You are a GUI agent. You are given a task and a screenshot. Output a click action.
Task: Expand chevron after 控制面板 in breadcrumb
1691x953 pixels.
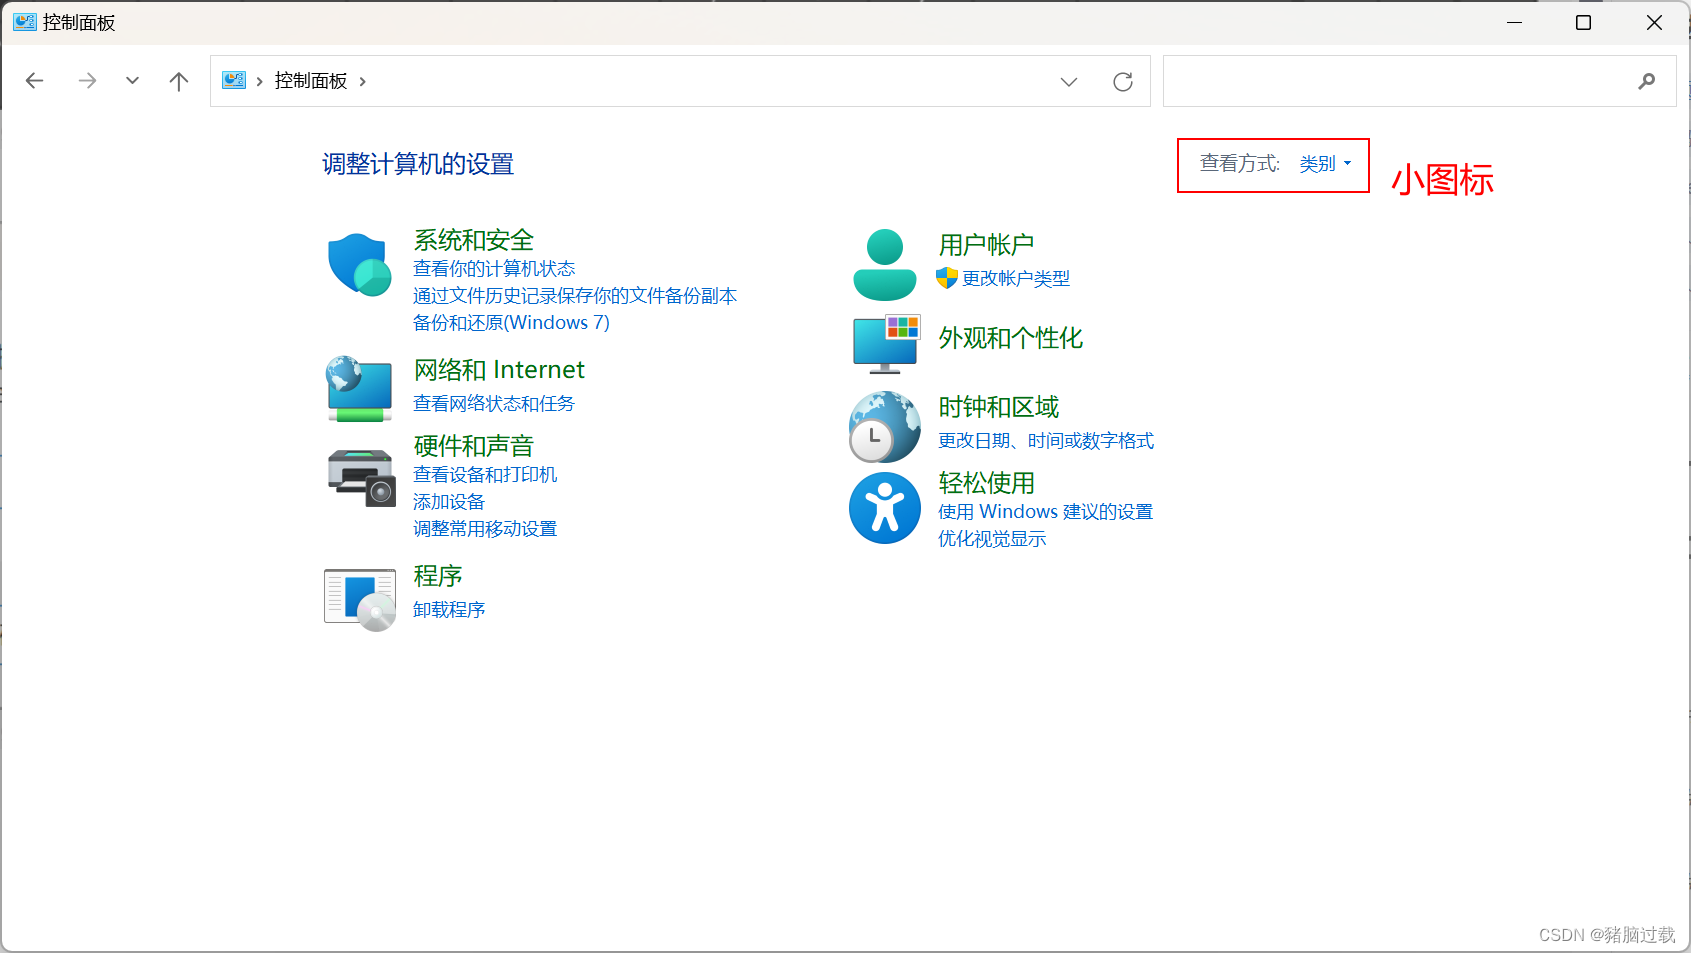click(362, 82)
